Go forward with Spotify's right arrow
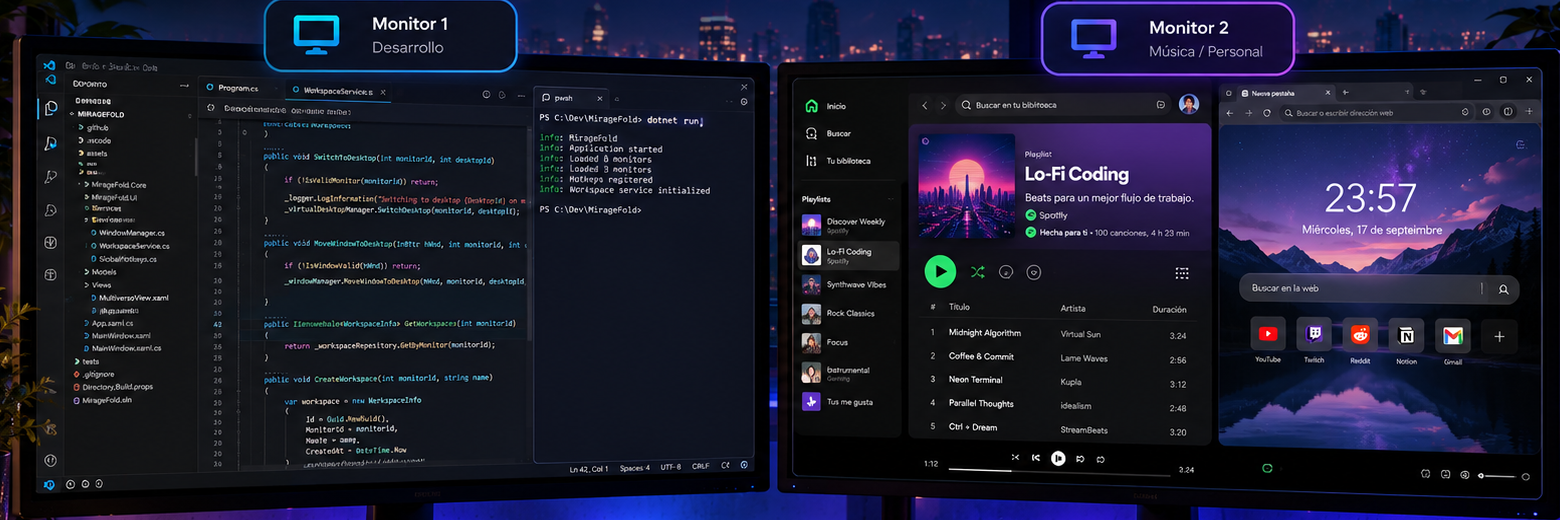Image resolution: width=1560 pixels, height=520 pixels. tap(944, 105)
